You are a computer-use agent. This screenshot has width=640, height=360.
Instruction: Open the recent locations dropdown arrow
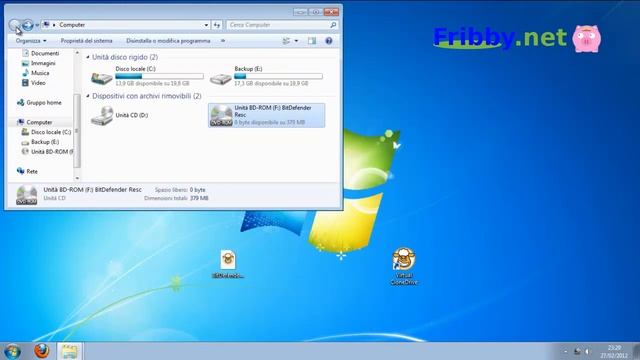pyautogui.click(x=37, y=25)
